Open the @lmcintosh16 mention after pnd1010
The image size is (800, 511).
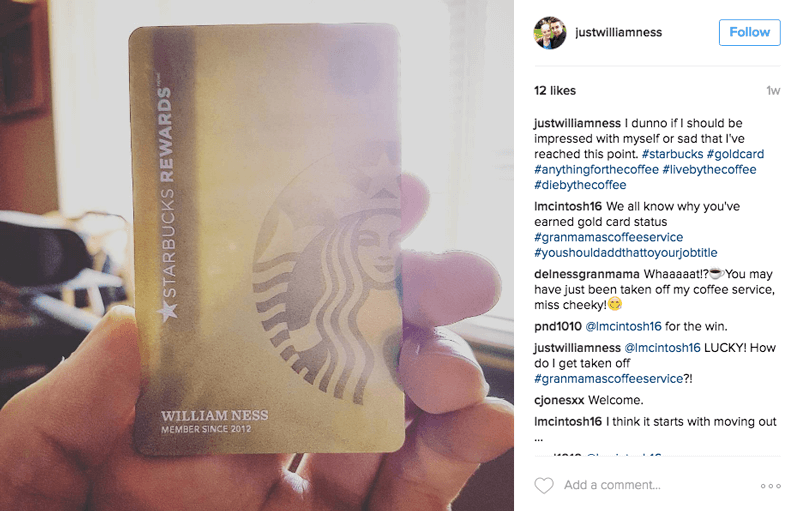tap(623, 326)
